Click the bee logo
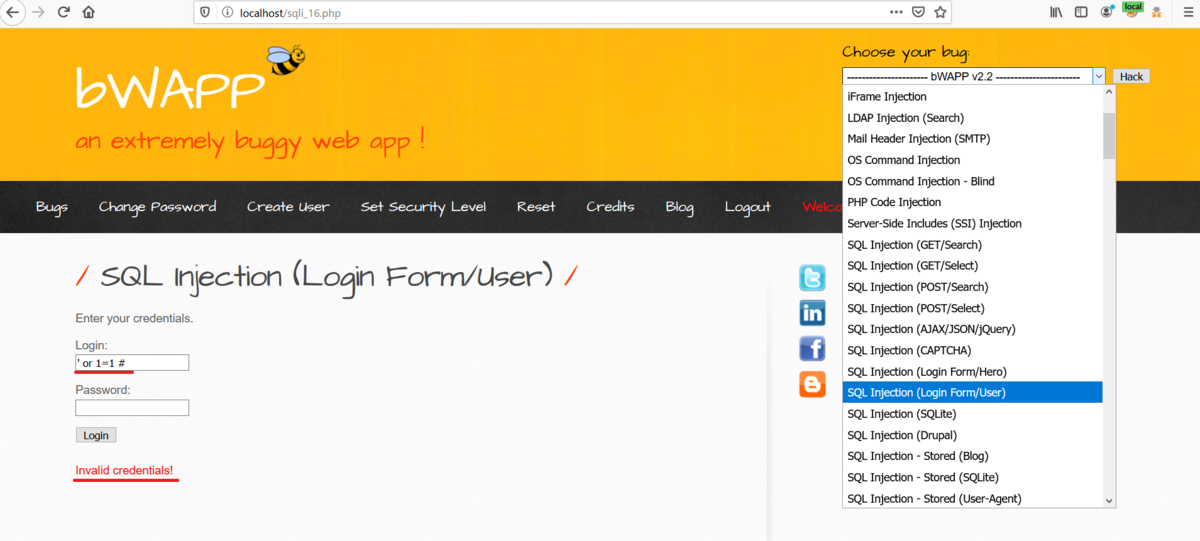Image resolution: width=1200 pixels, height=541 pixels. point(286,61)
